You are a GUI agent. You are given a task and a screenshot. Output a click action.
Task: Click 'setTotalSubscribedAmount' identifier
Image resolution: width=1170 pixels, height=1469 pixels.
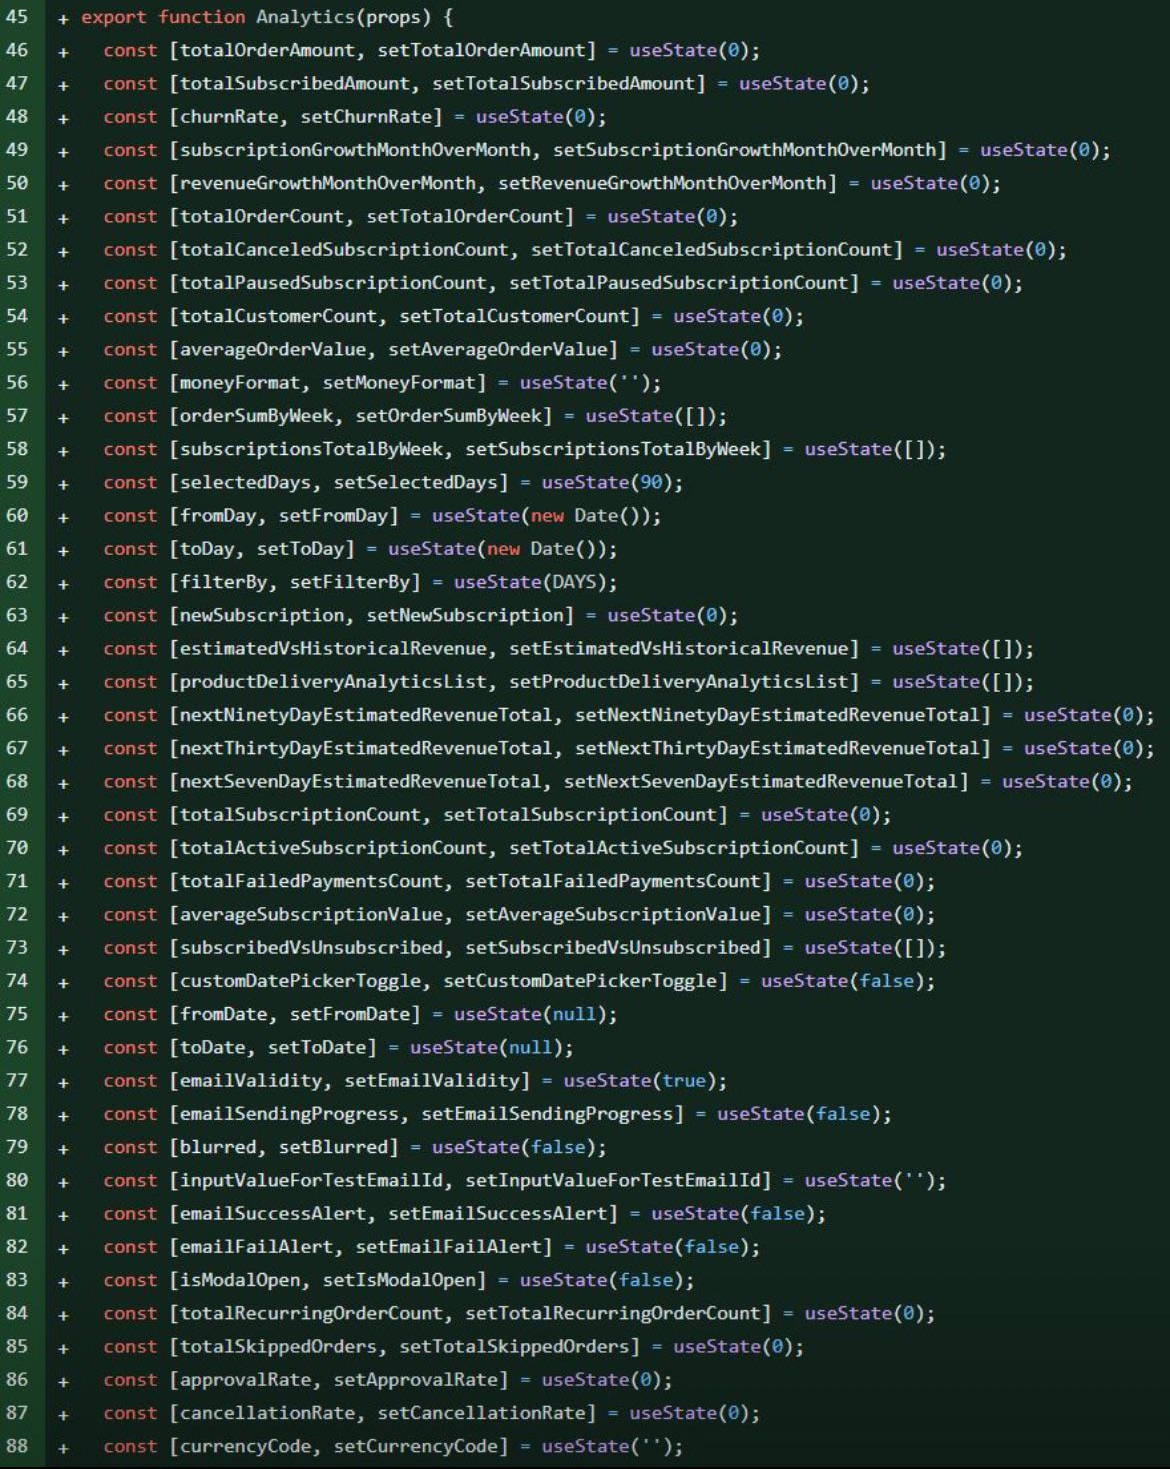click(x=563, y=83)
